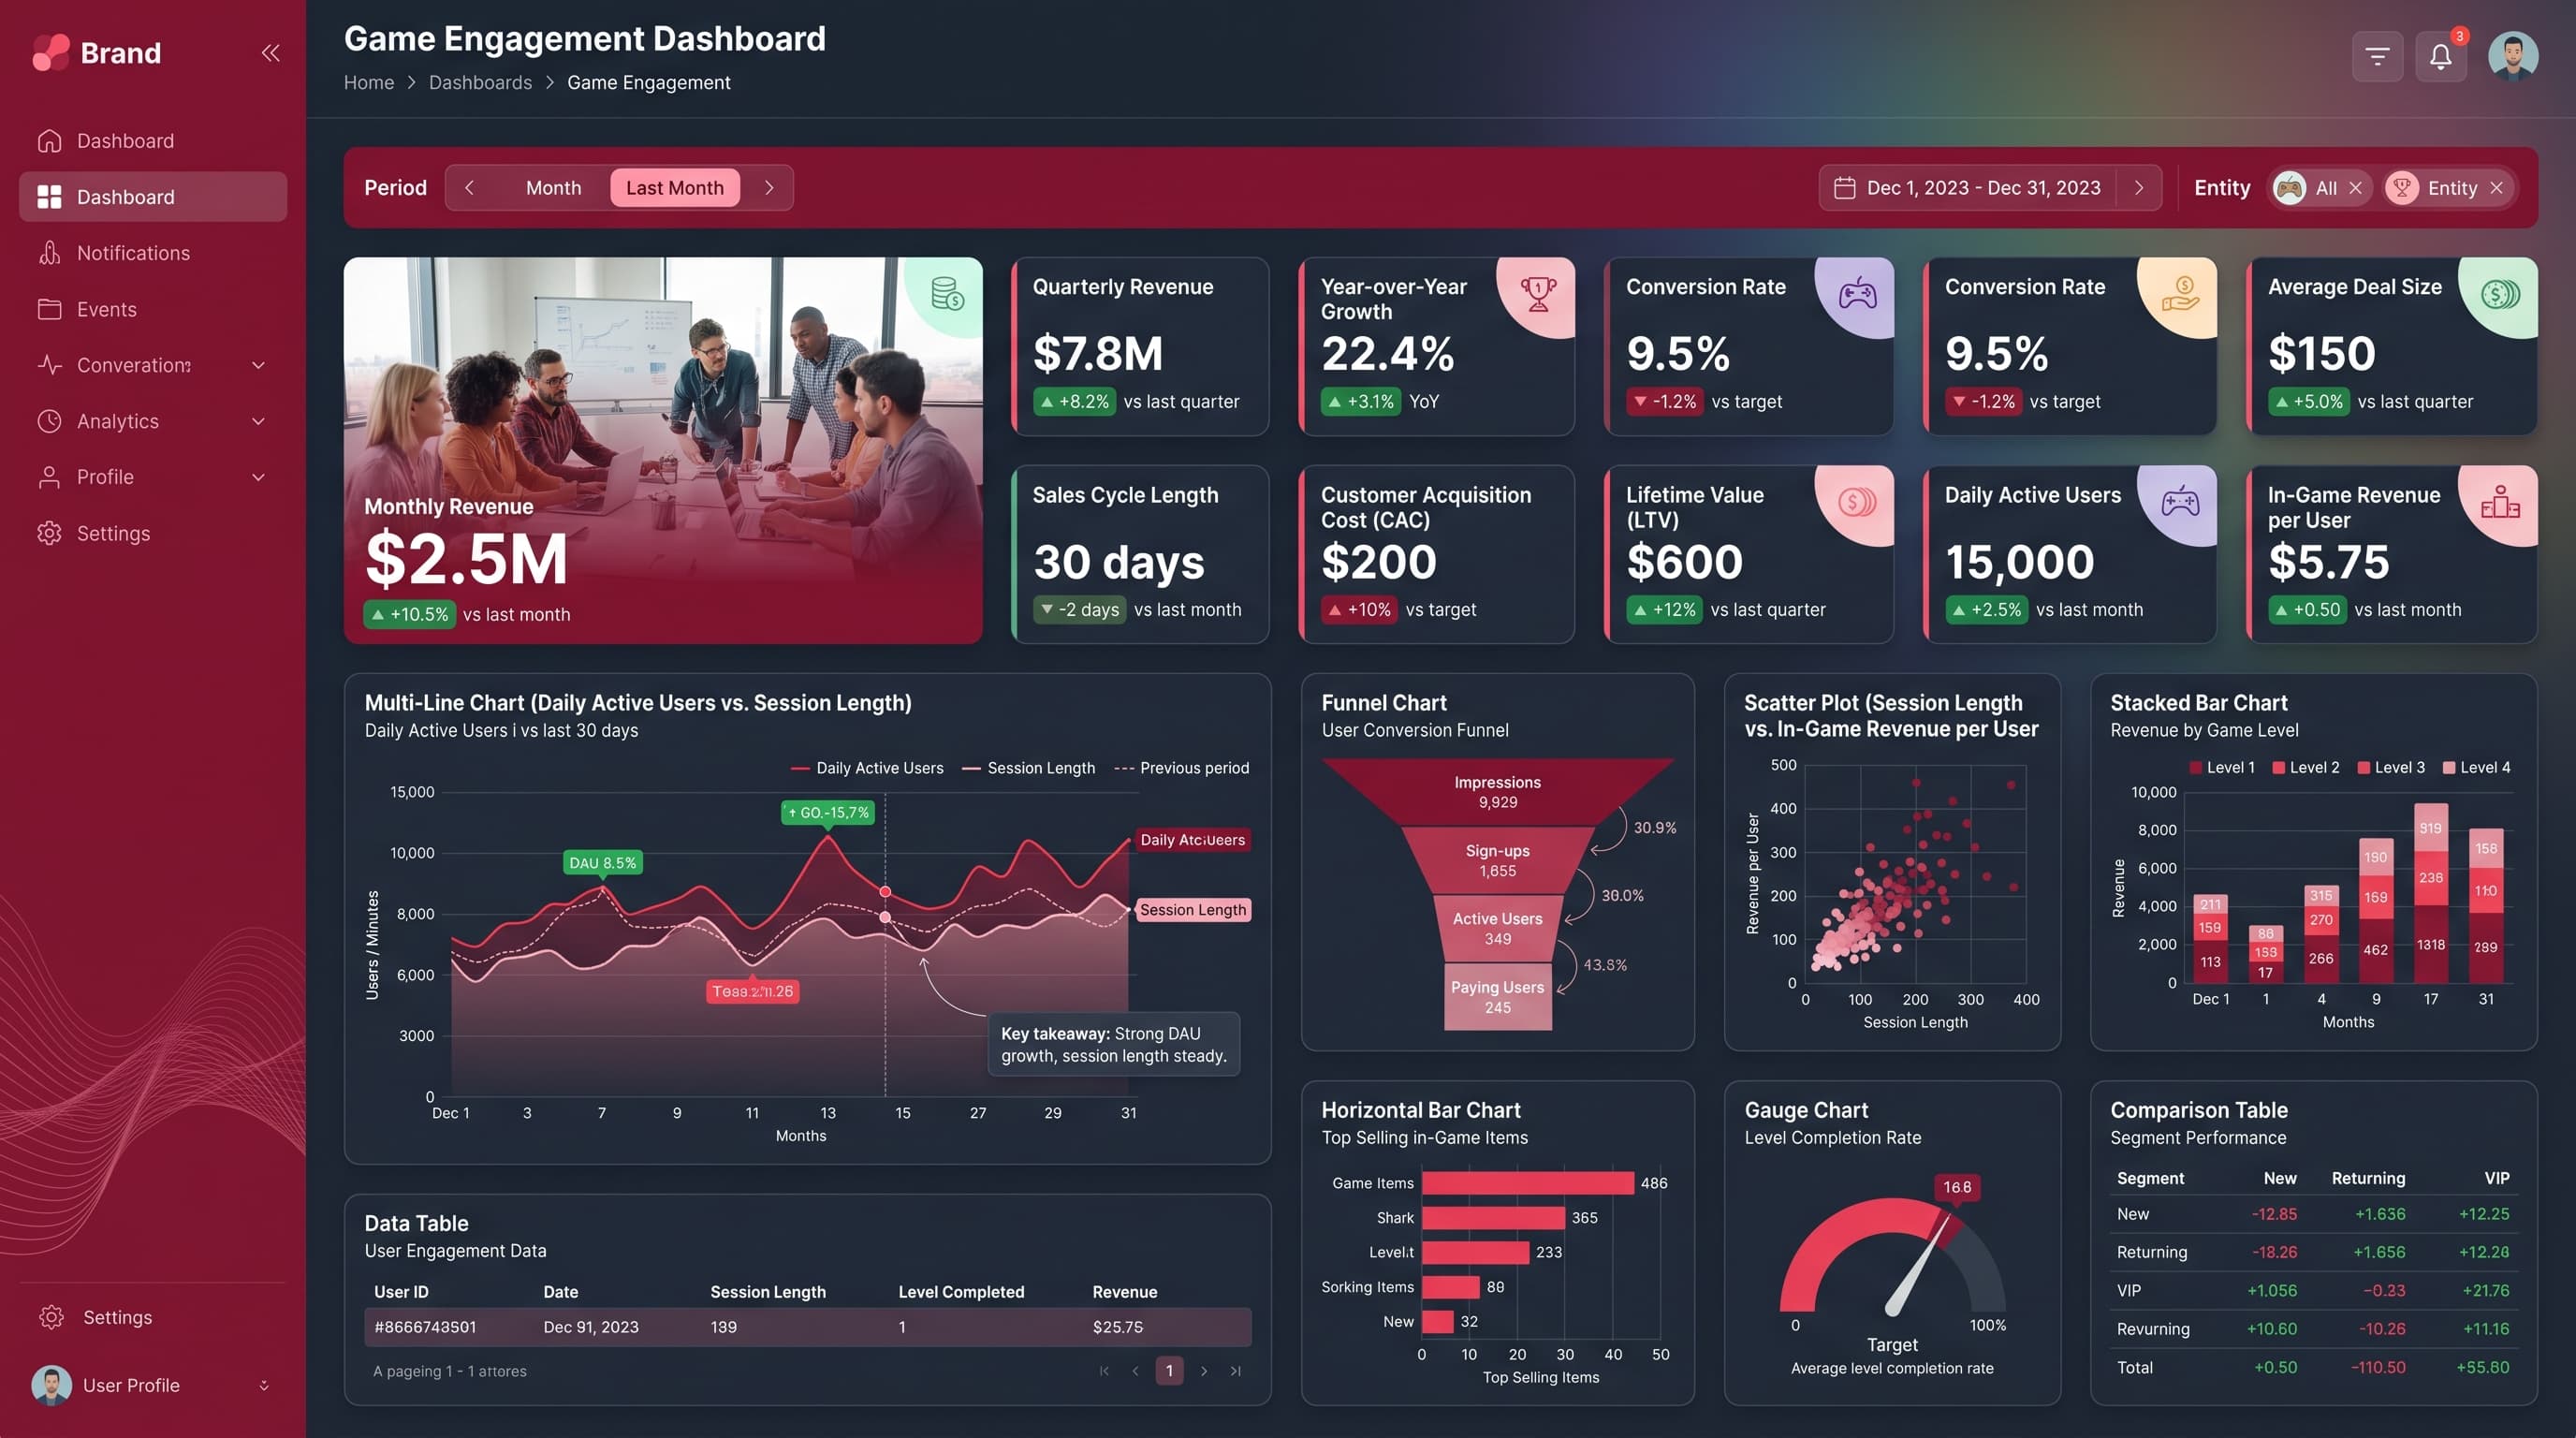The width and height of the screenshot is (2576, 1438).
Task: Remove the Entity filter chip
Action: point(2496,188)
